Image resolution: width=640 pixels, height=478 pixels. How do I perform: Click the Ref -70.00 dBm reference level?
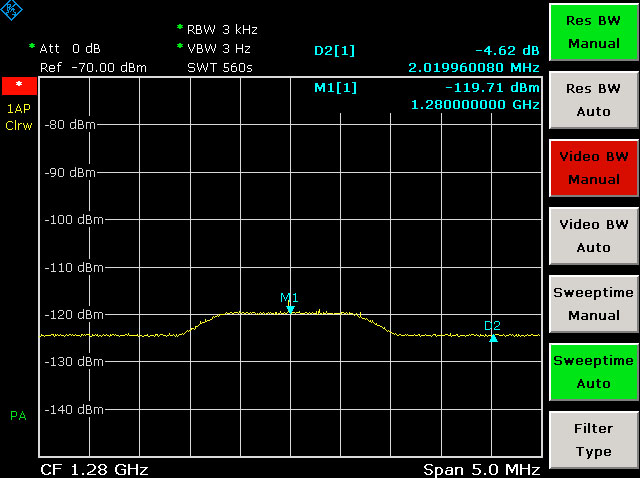[x=93, y=67]
